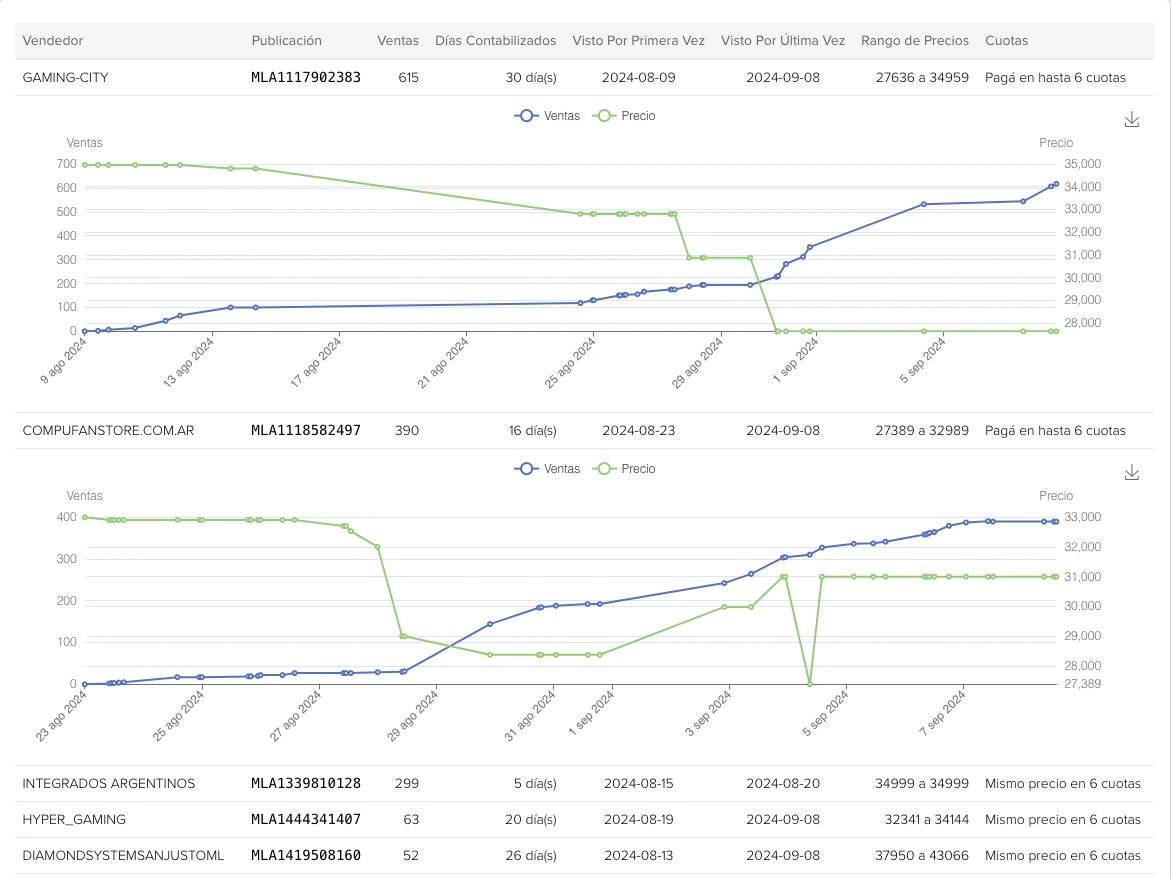Select price range 27389 a 32989
The height and width of the screenshot is (879, 1171).
point(922,431)
